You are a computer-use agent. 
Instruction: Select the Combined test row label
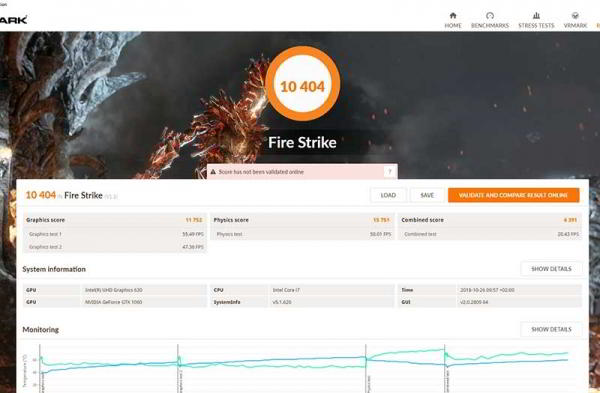[420, 234]
